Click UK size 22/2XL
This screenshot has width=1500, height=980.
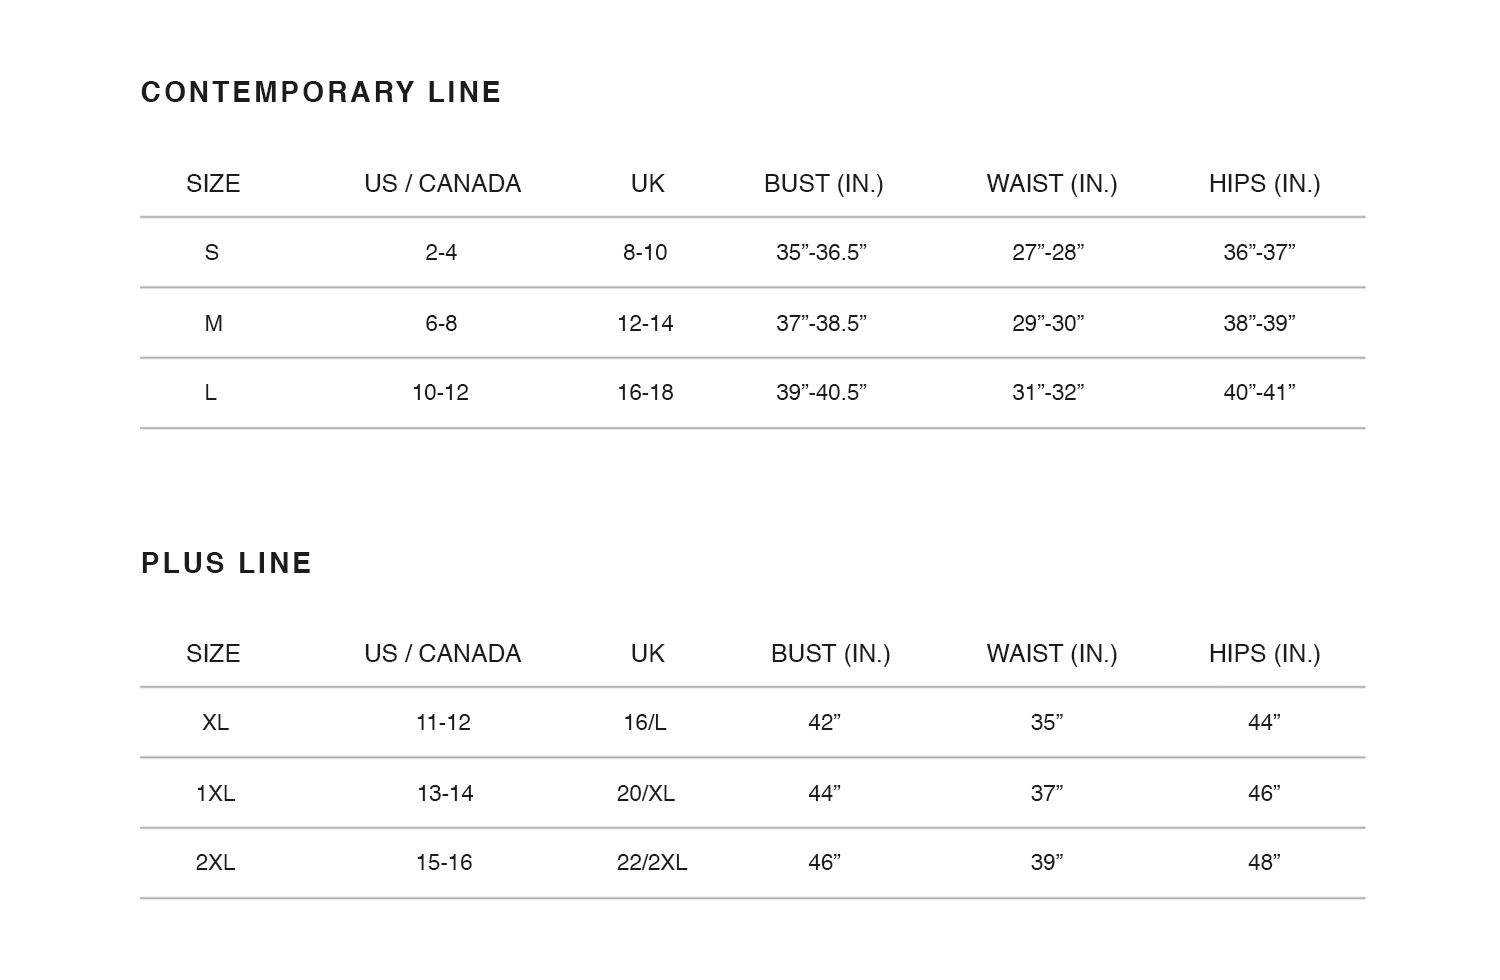pyautogui.click(x=652, y=862)
